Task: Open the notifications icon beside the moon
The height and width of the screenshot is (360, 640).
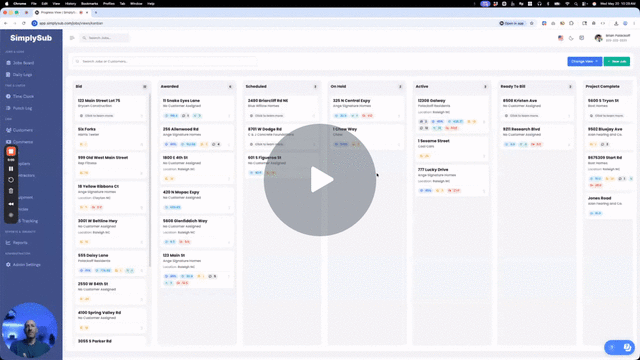Action: click(x=582, y=38)
